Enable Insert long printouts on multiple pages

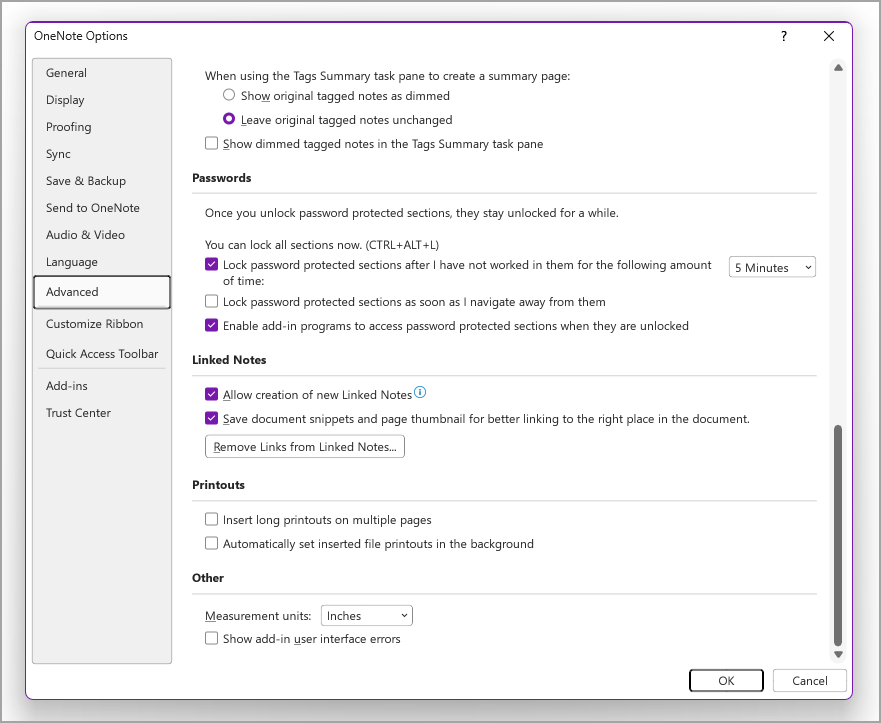pos(211,519)
